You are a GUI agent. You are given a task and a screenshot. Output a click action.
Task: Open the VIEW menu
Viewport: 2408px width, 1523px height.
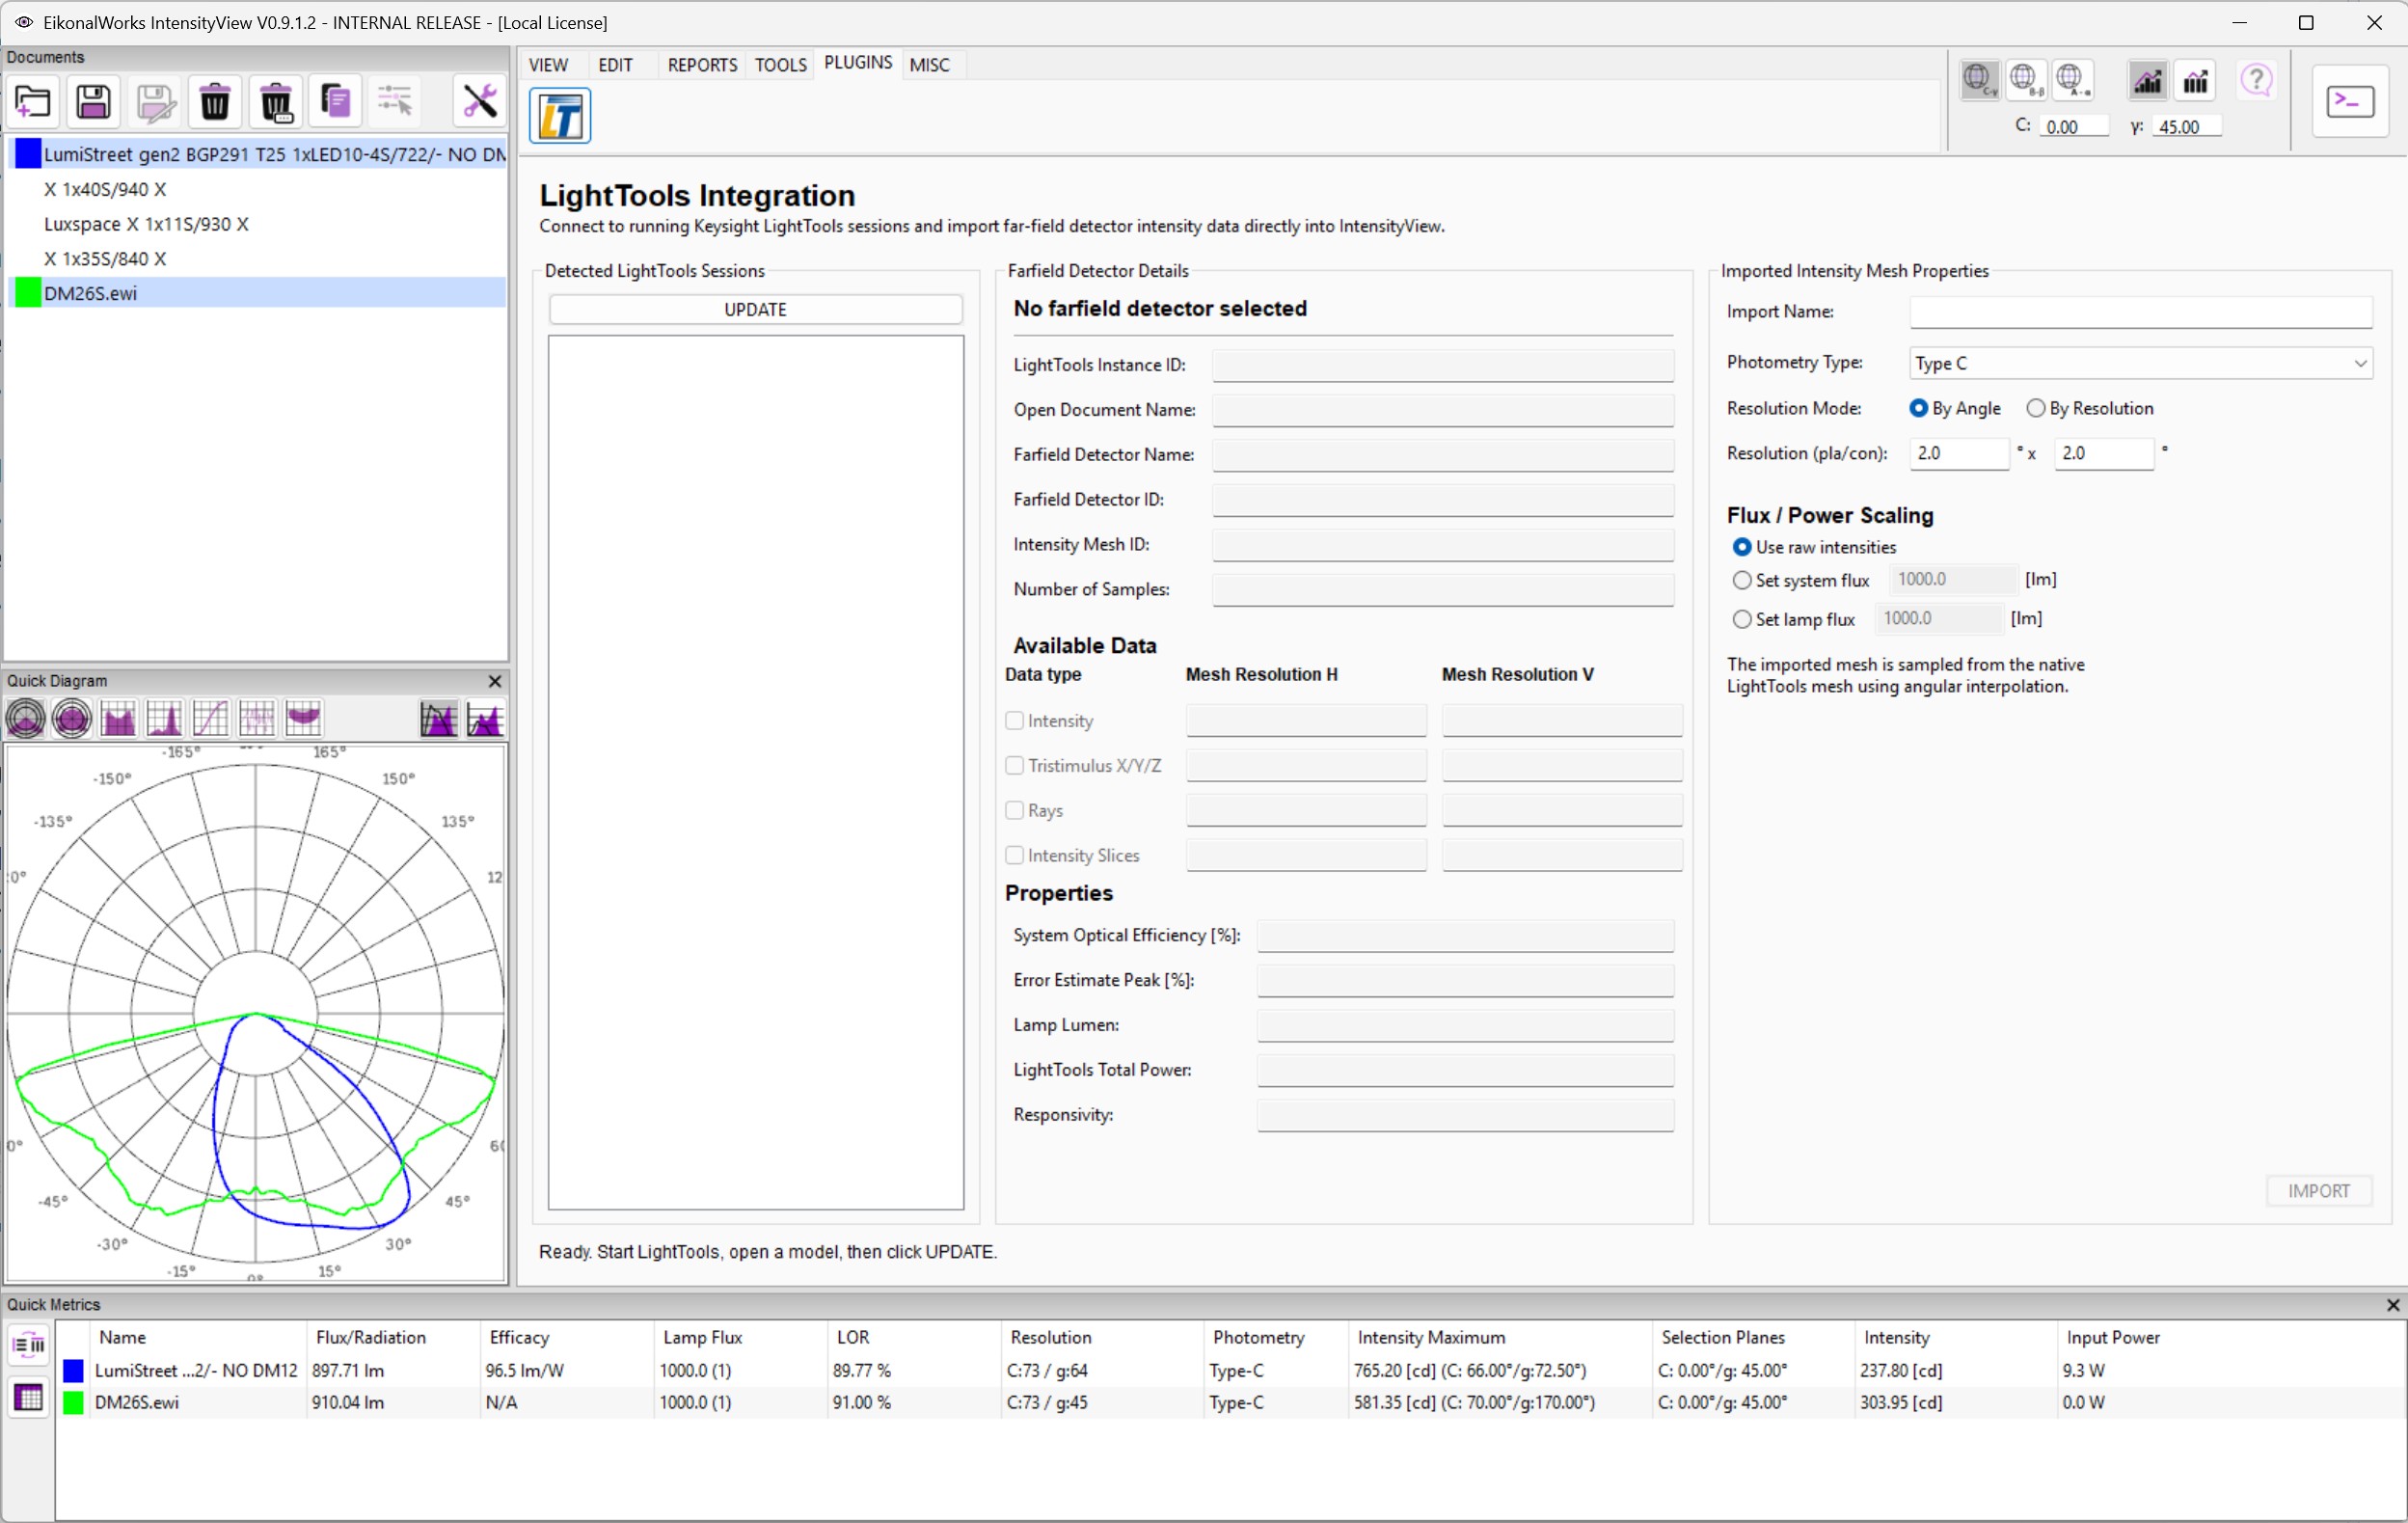click(548, 65)
